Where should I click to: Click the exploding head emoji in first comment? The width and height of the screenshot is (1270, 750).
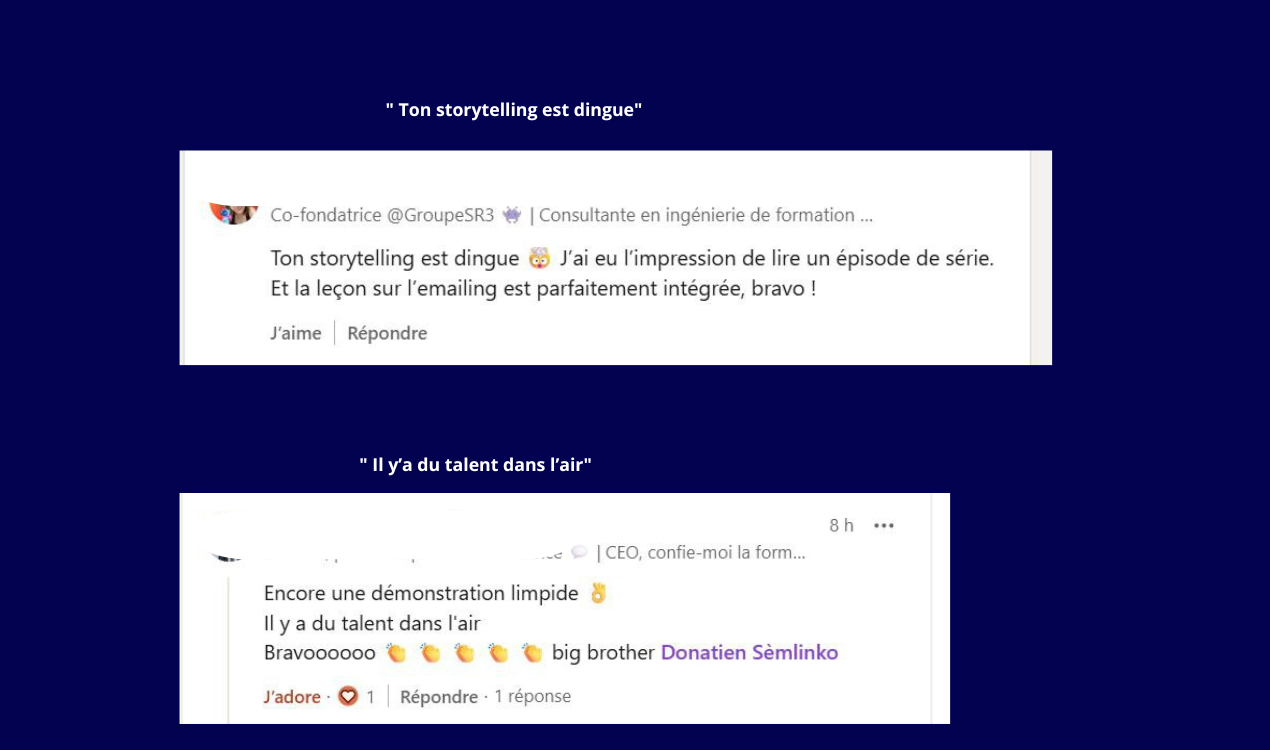539,258
